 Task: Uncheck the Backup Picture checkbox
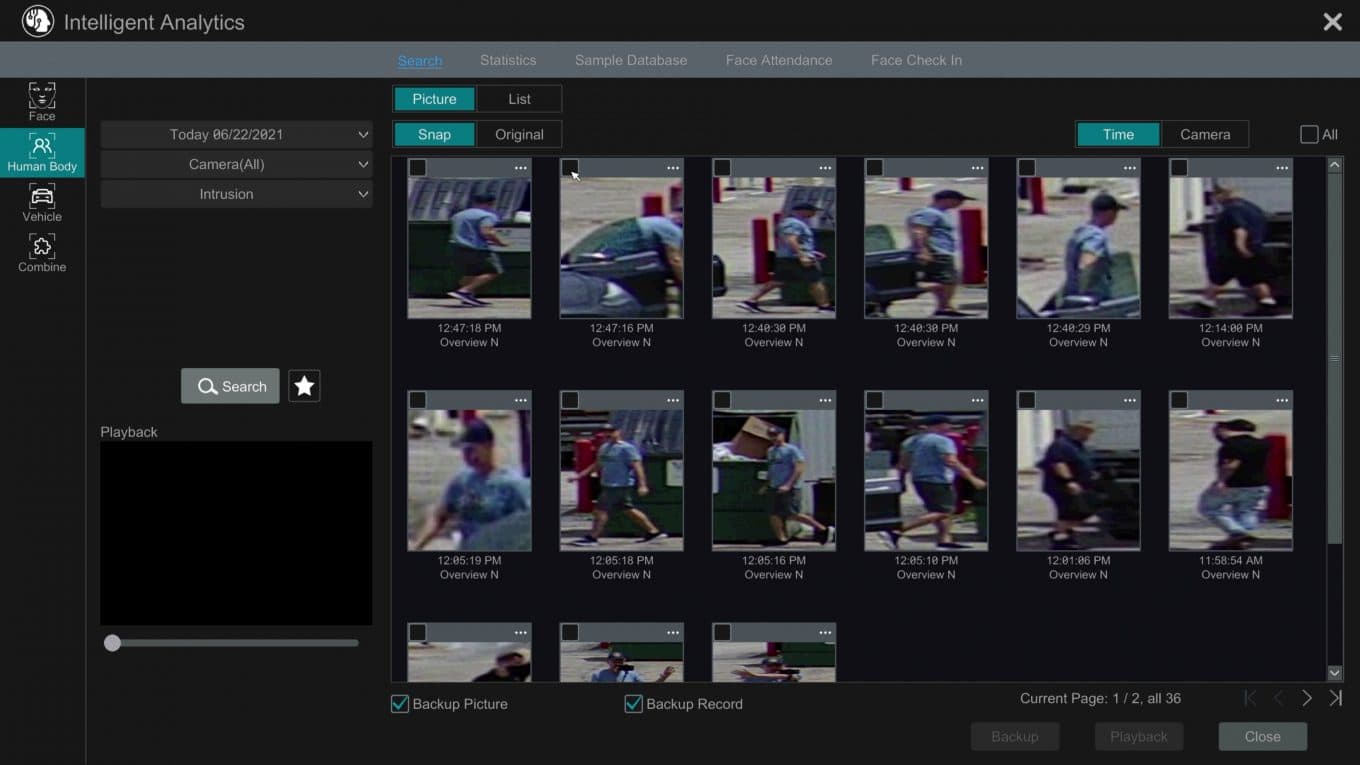point(400,704)
